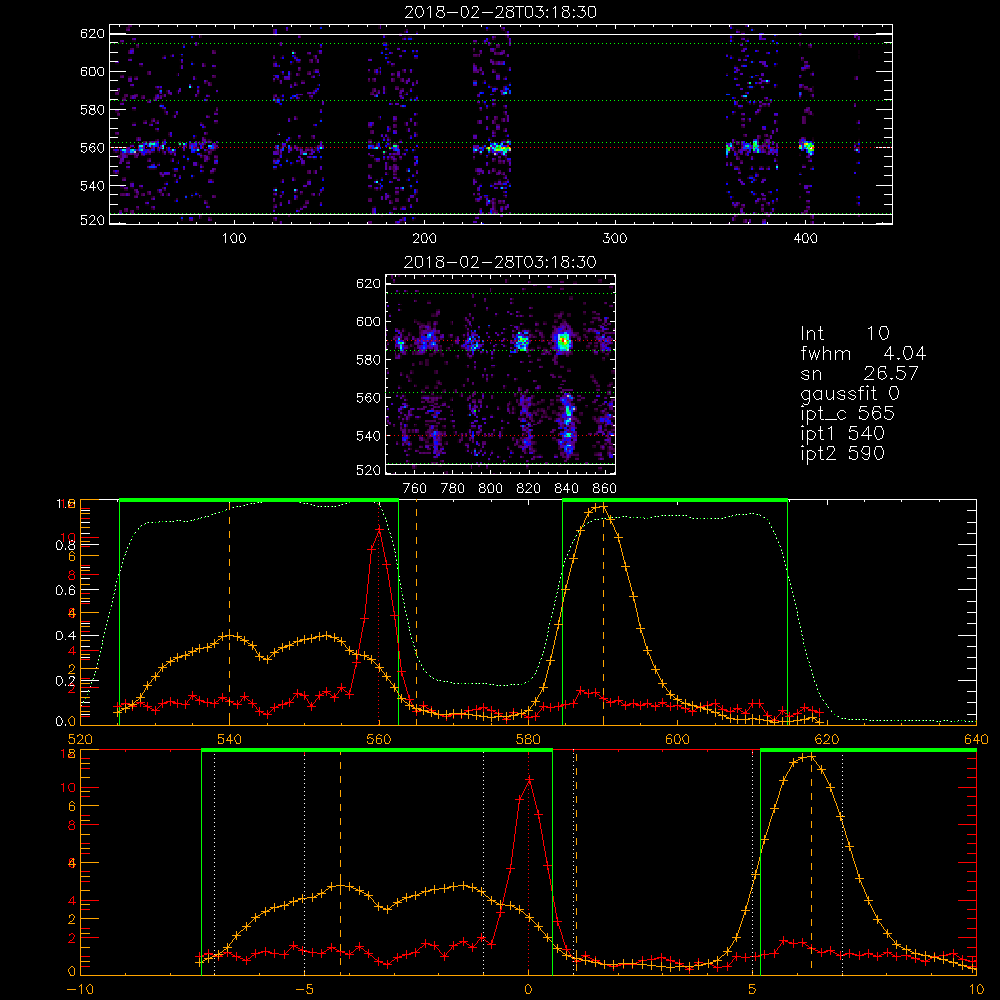This screenshot has width=1000, height=1000.
Task: Click the x-axis label -5 of the bottom plot
Action: tap(304, 989)
